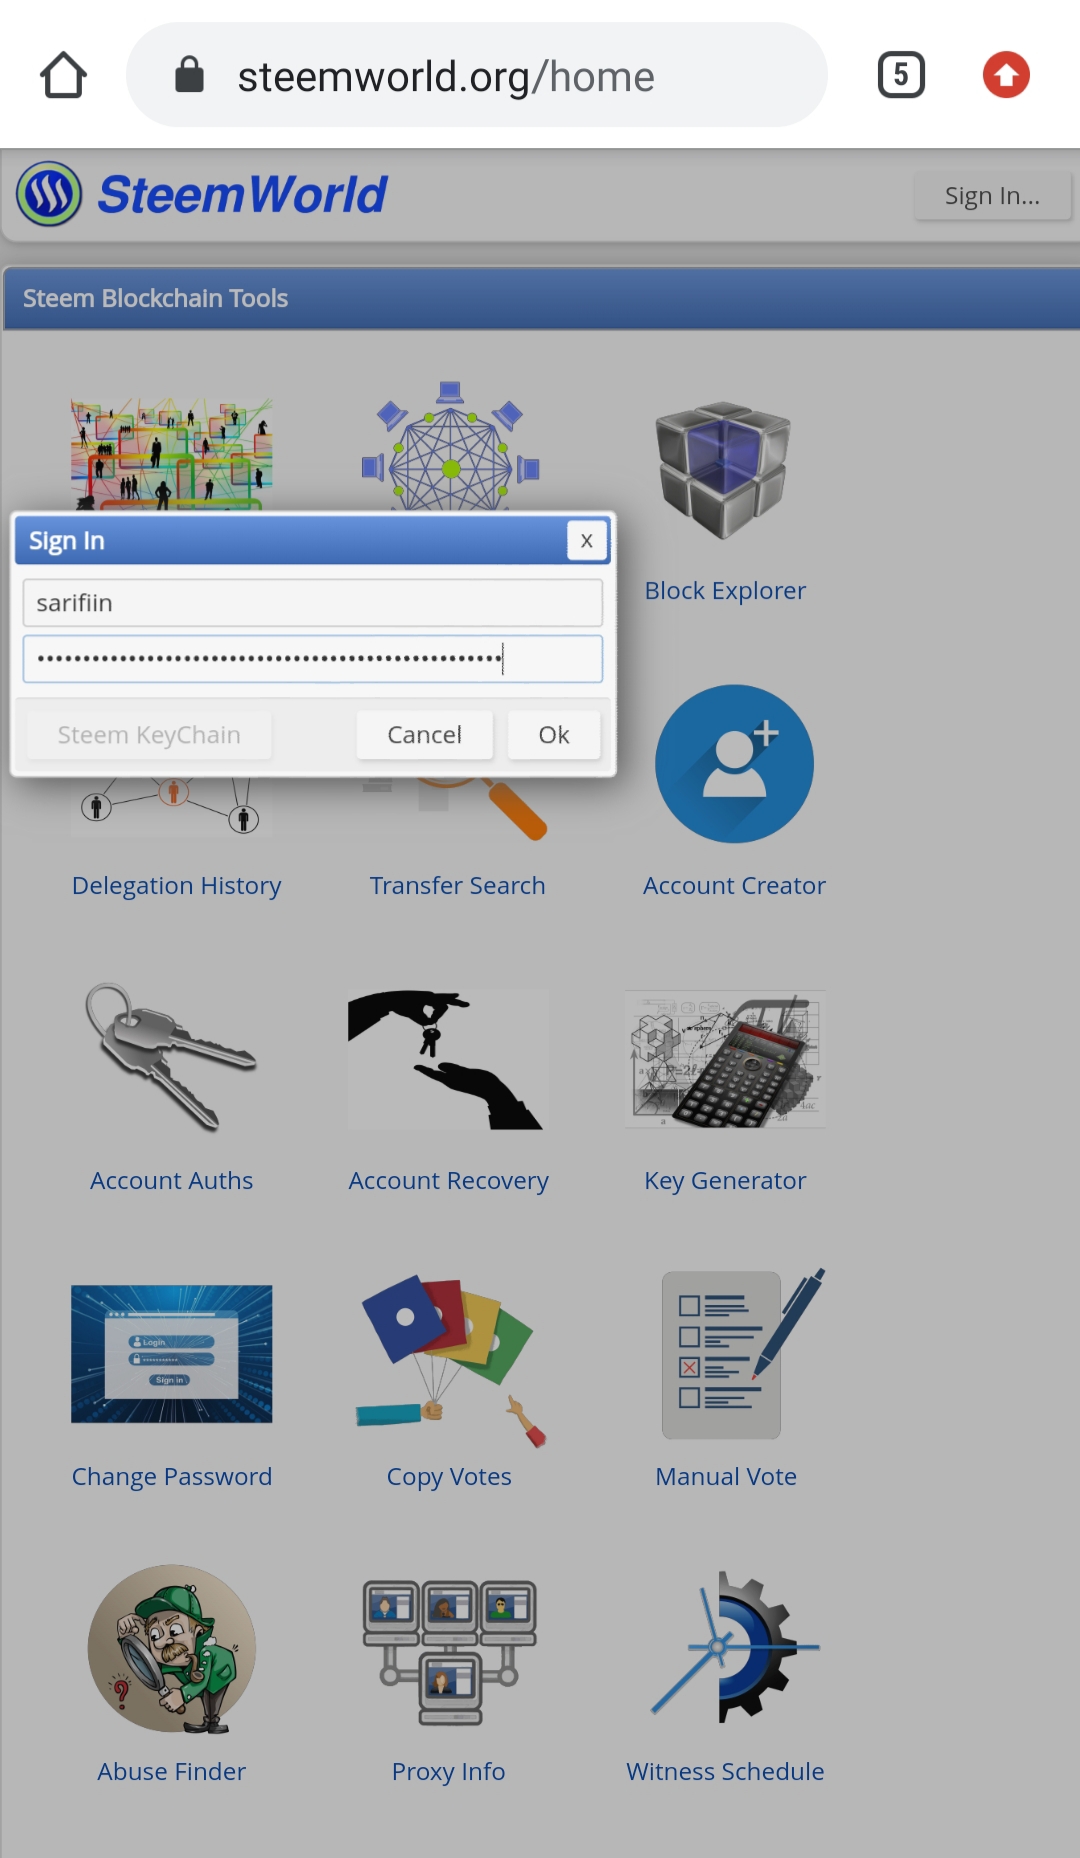The height and width of the screenshot is (1858, 1080).
Task: Open the browser tabs counter showing 5
Action: (901, 75)
